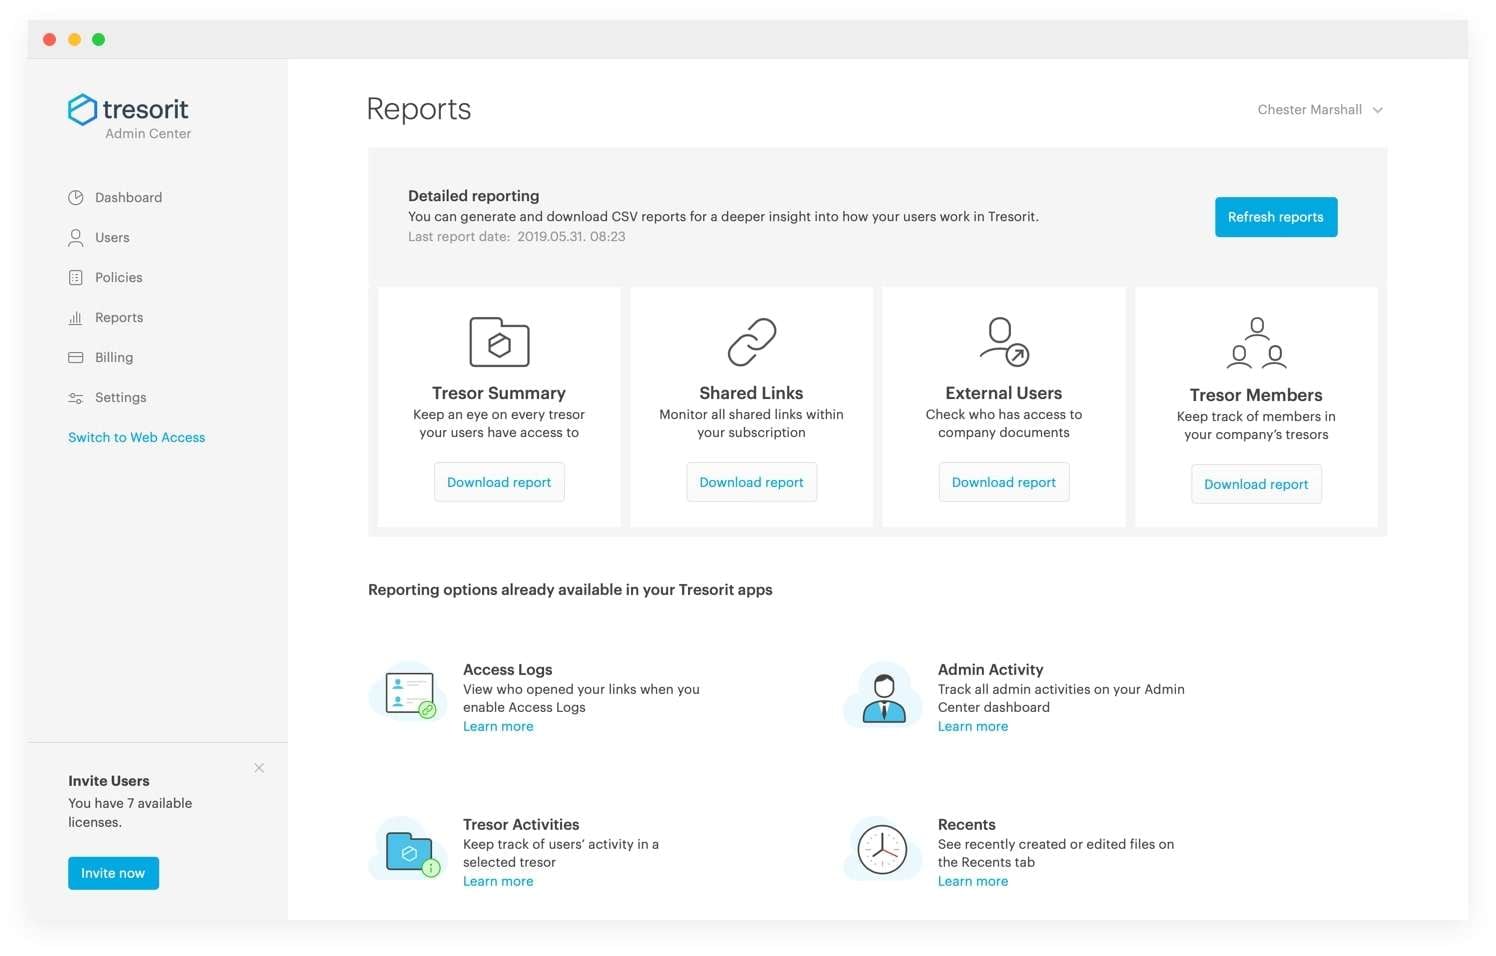Click the Recents clock icon
1496x956 pixels.
click(x=882, y=849)
